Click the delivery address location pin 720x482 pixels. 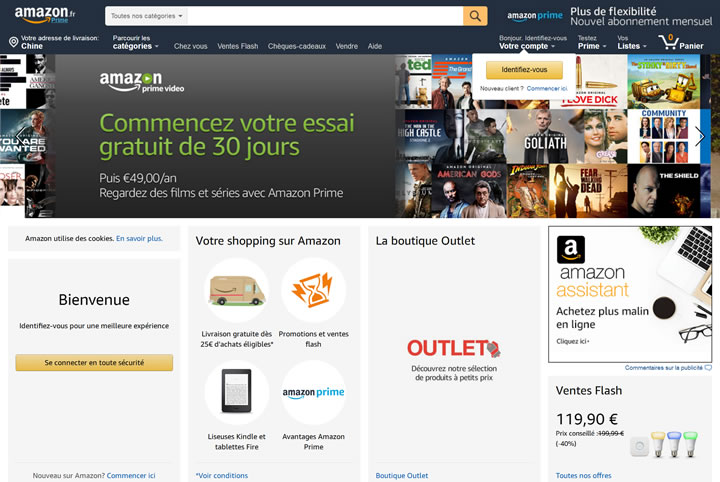point(14,42)
